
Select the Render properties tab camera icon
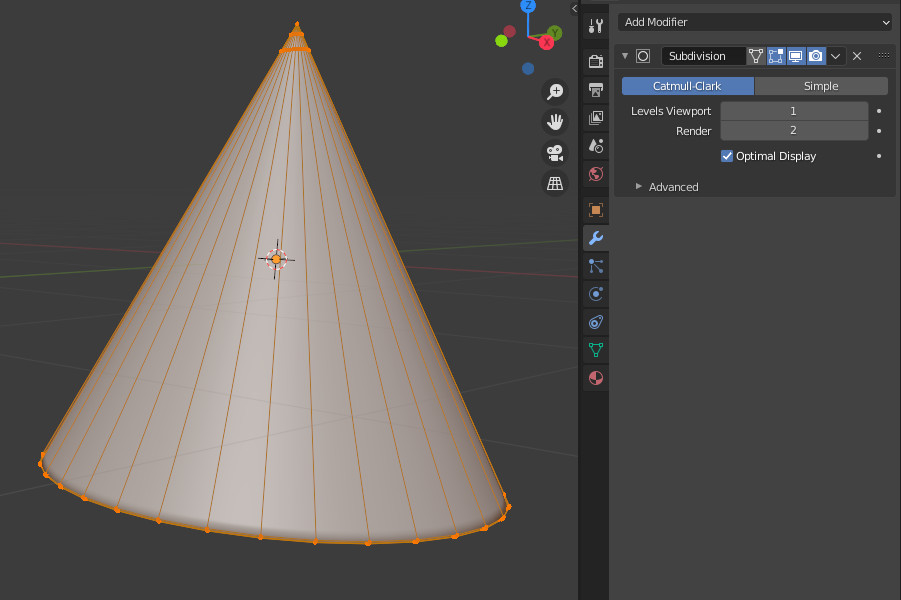[595, 60]
